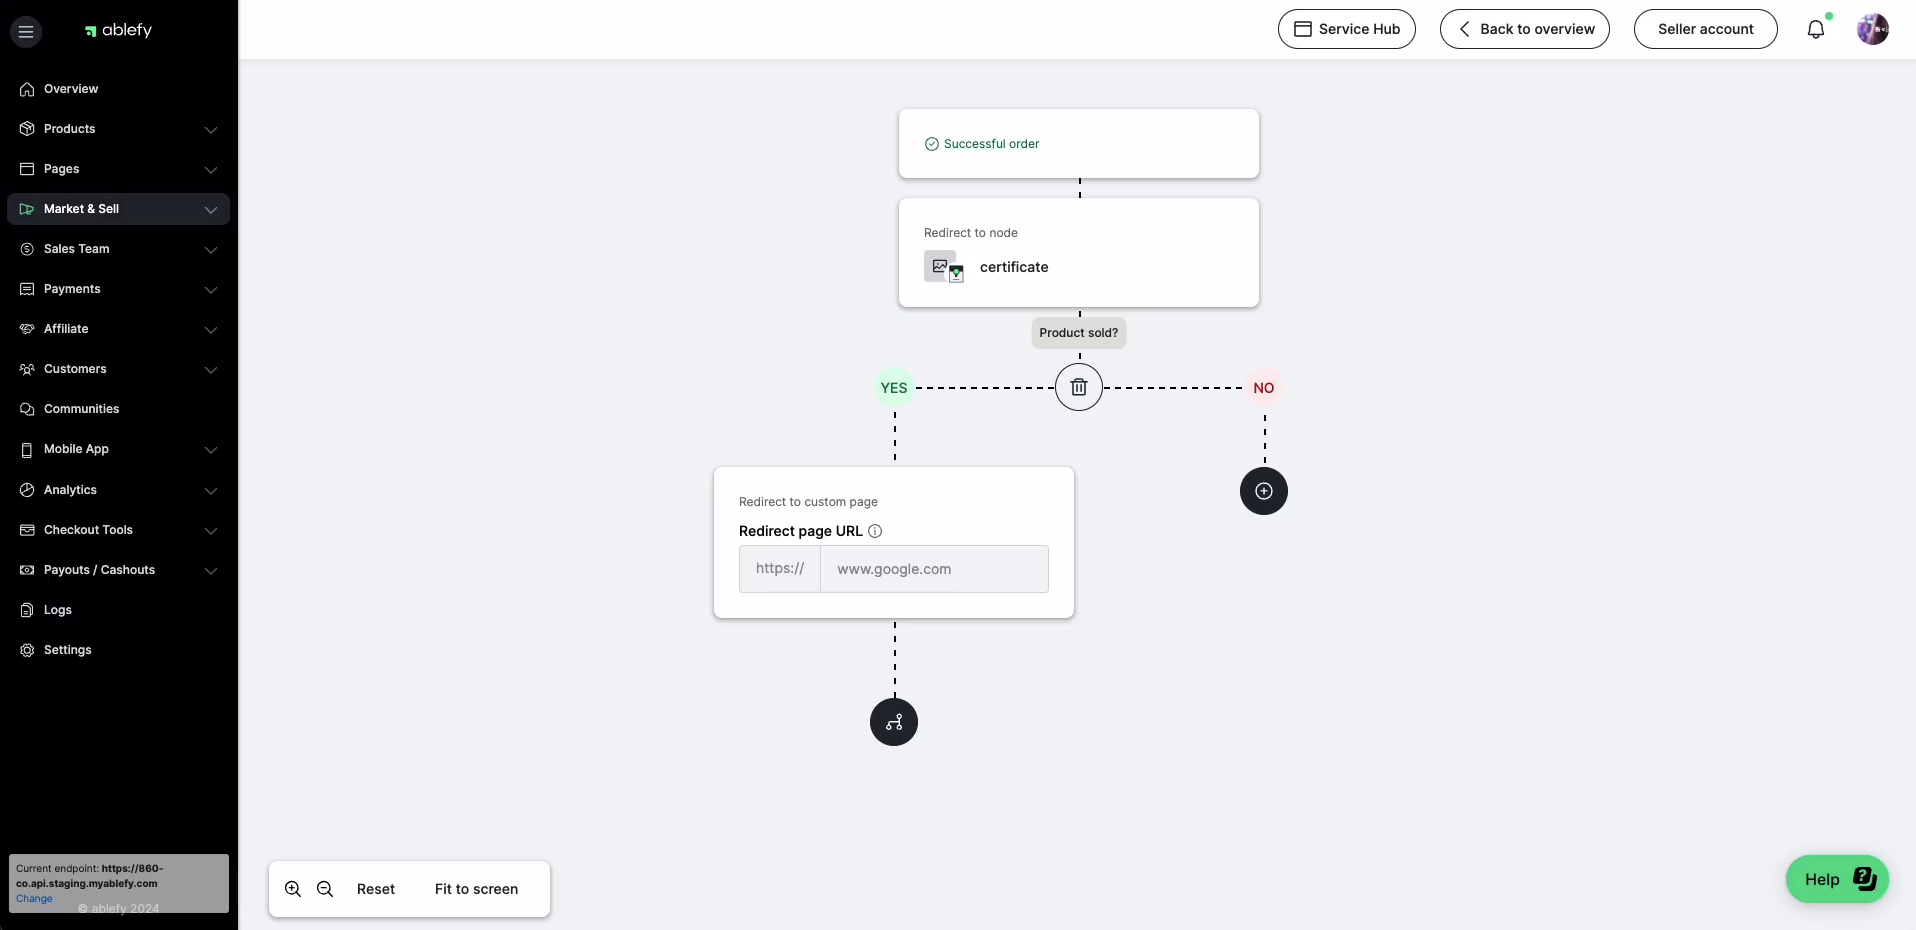Click the ablefy logo
The height and width of the screenshot is (930, 1916).
pos(117,30)
